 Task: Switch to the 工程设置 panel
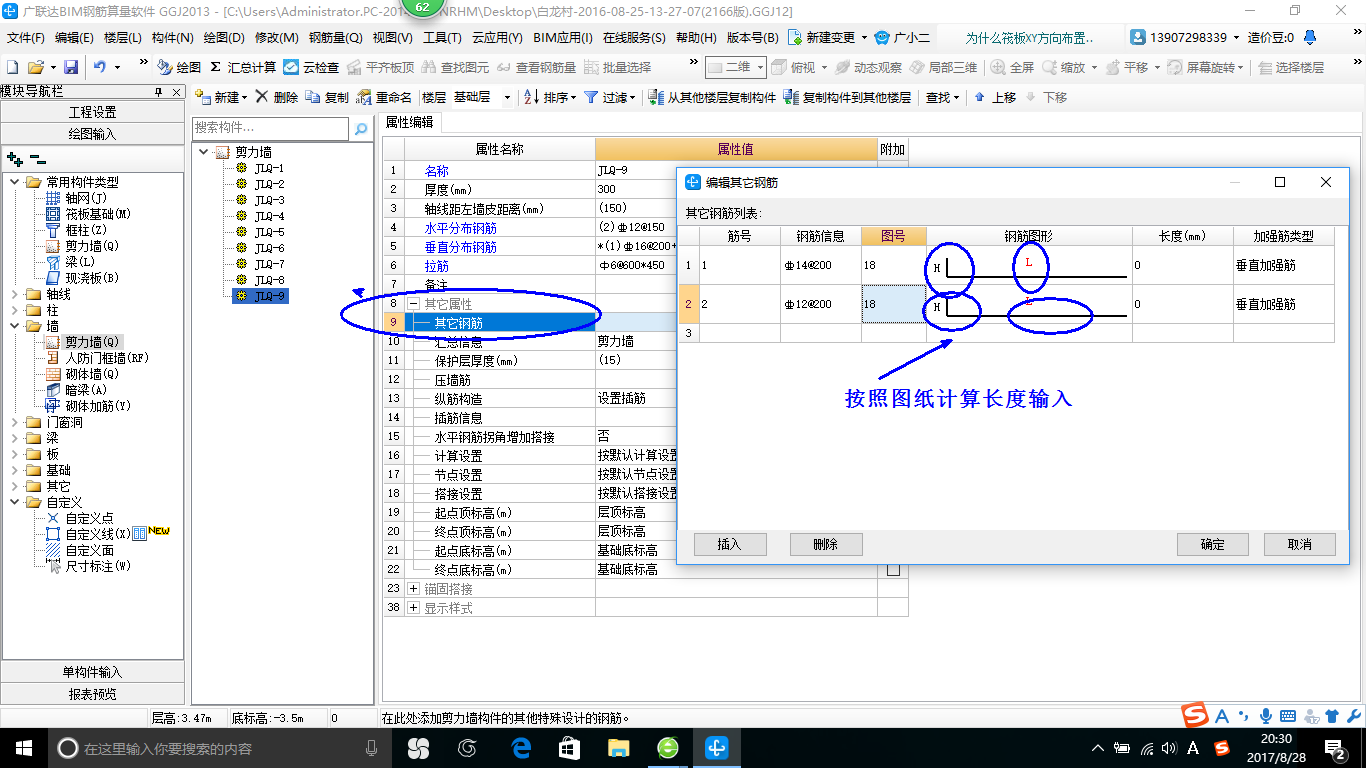coord(92,112)
